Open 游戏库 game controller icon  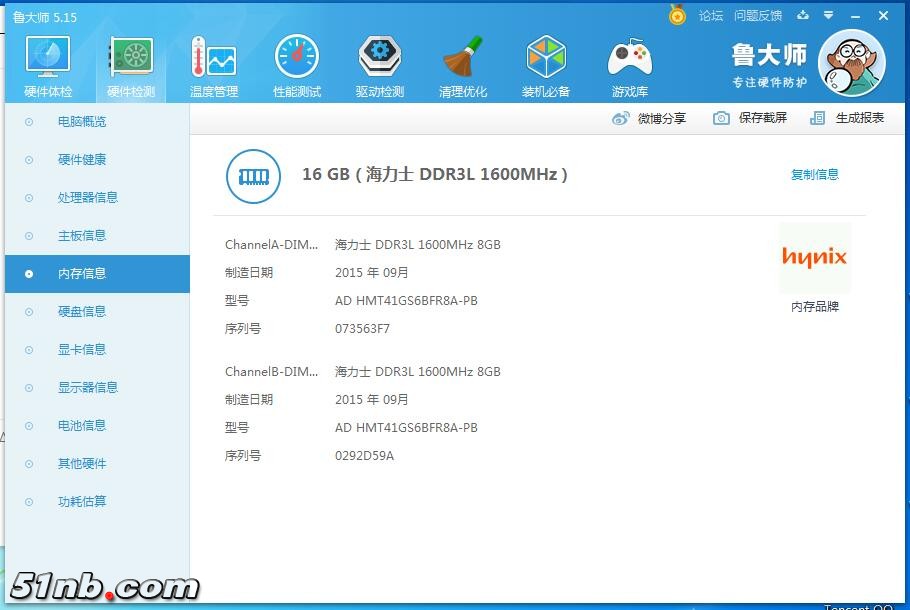(x=629, y=66)
